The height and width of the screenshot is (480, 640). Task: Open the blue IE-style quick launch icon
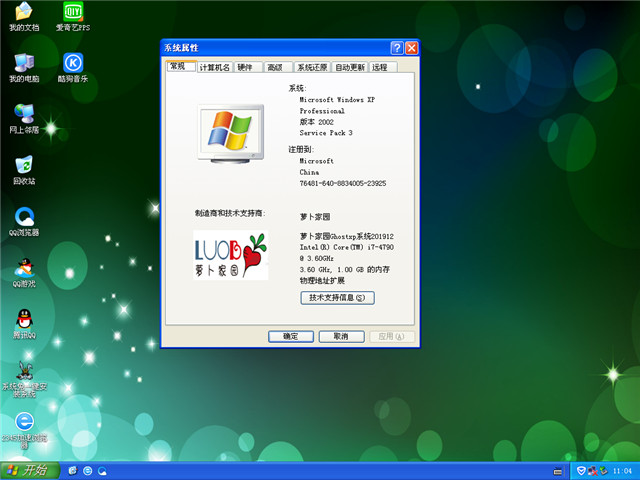point(88,471)
